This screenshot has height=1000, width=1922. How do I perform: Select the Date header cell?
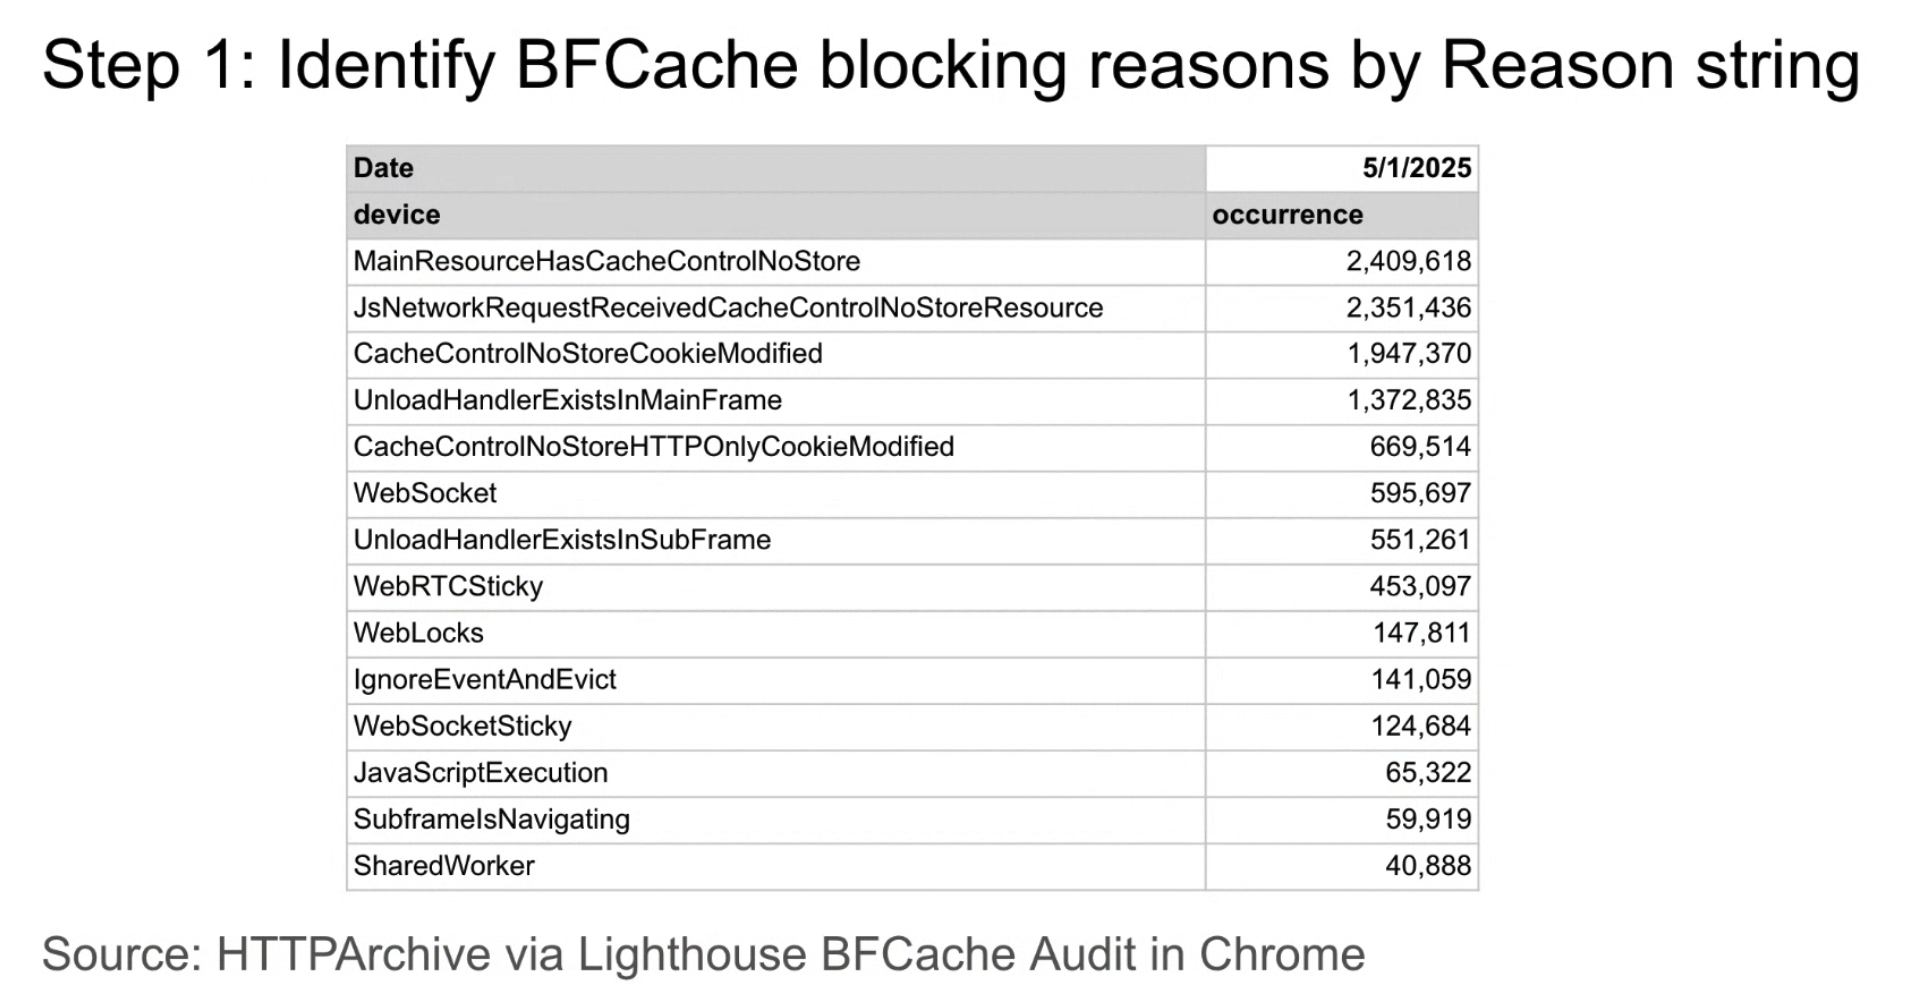[776, 168]
